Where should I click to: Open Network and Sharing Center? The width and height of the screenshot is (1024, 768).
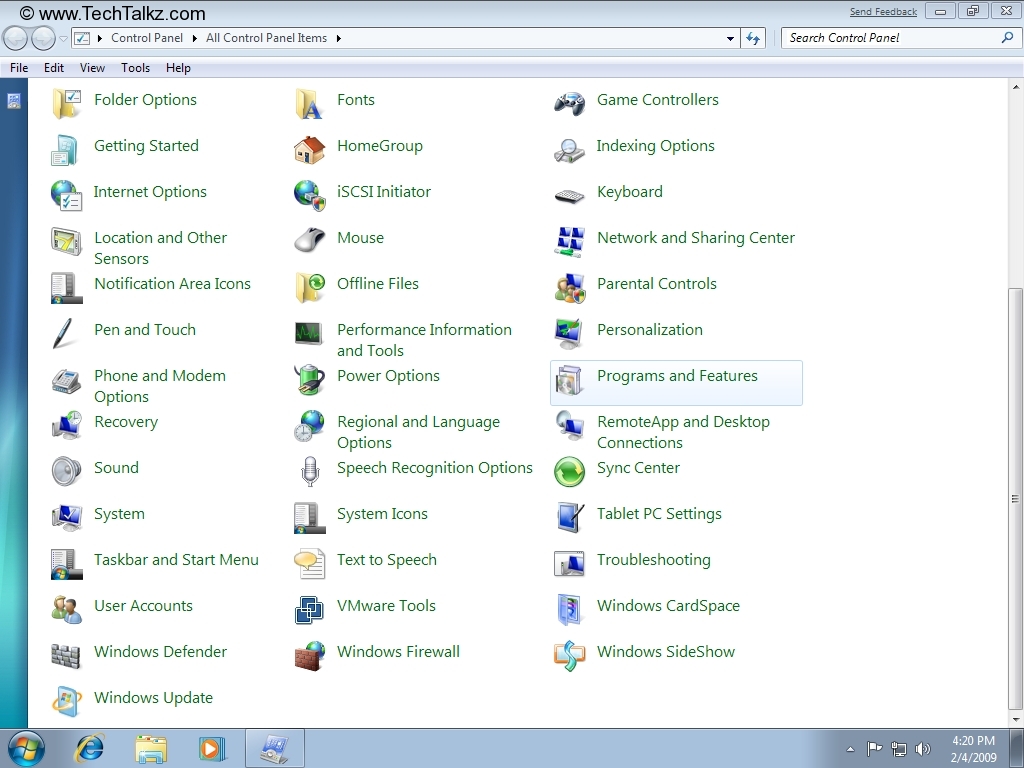(x=696, y=238)
